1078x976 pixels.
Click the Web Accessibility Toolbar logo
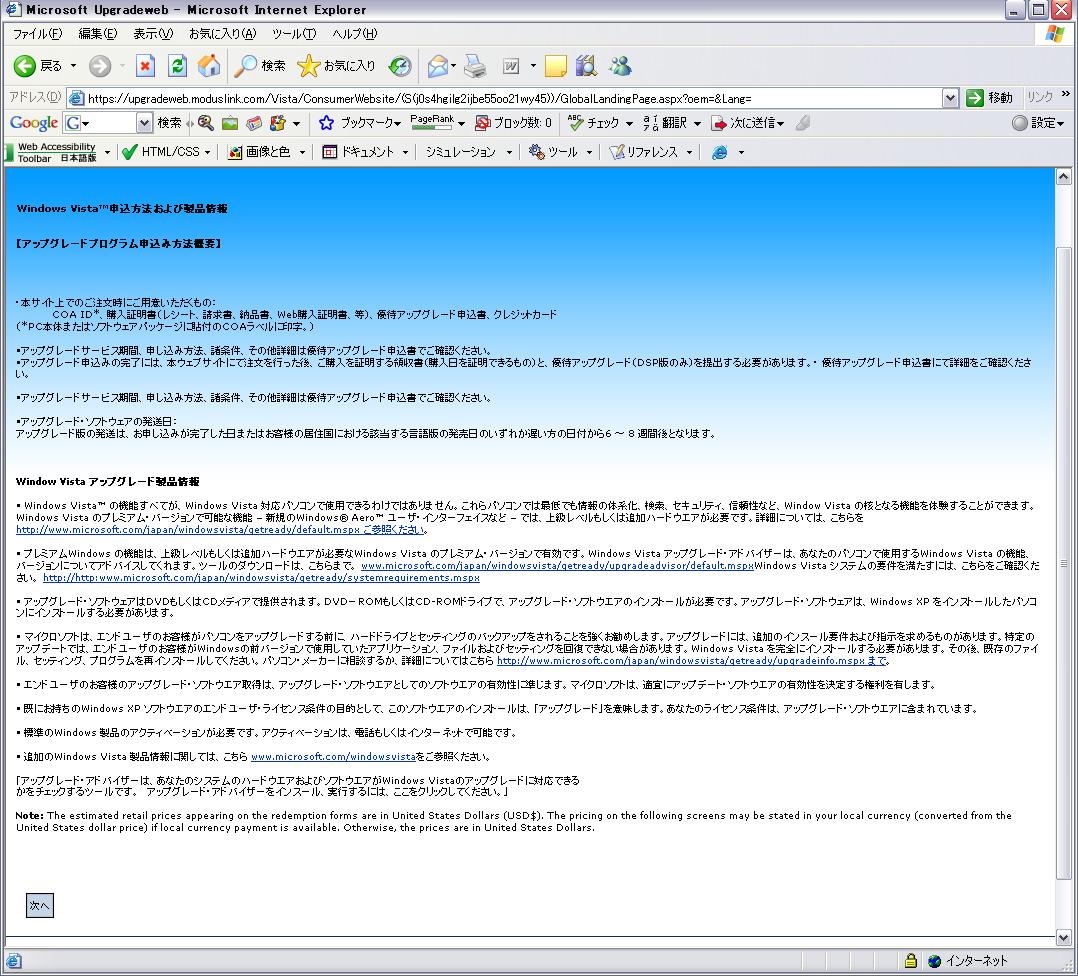pyautogui.click(x=50, y=152)
